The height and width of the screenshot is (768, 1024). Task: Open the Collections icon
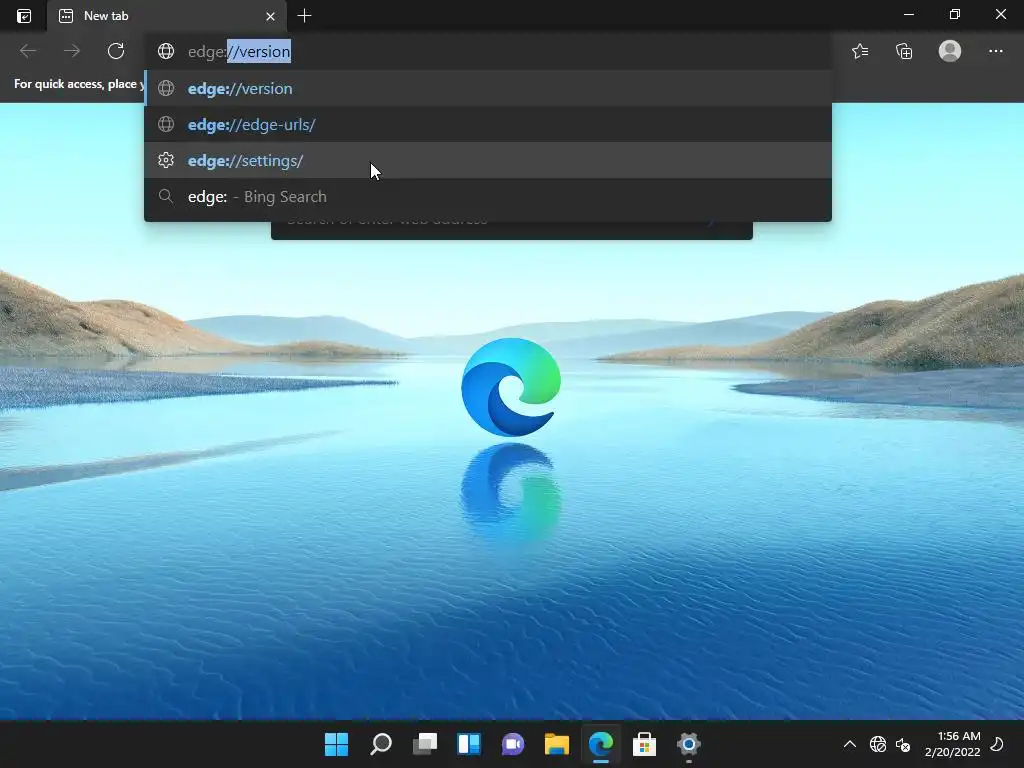(904, 51)
